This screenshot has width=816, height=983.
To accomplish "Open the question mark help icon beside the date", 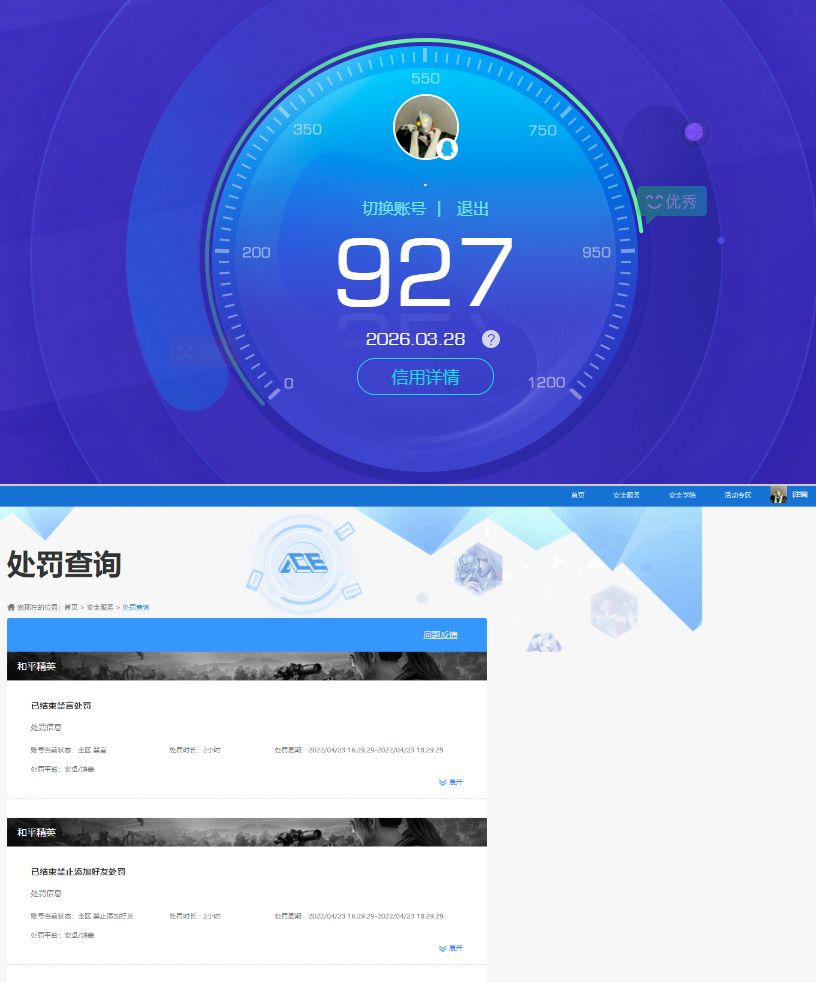I will pos(490,339).
